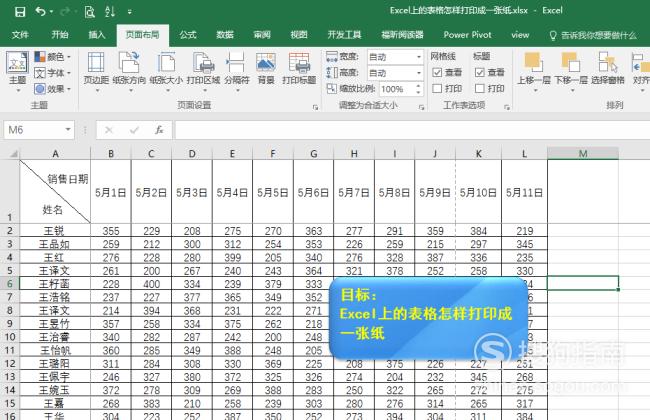Click the Name Box showing M6
The width and height of the screenshot is (650, 420).
click(33, 130)
